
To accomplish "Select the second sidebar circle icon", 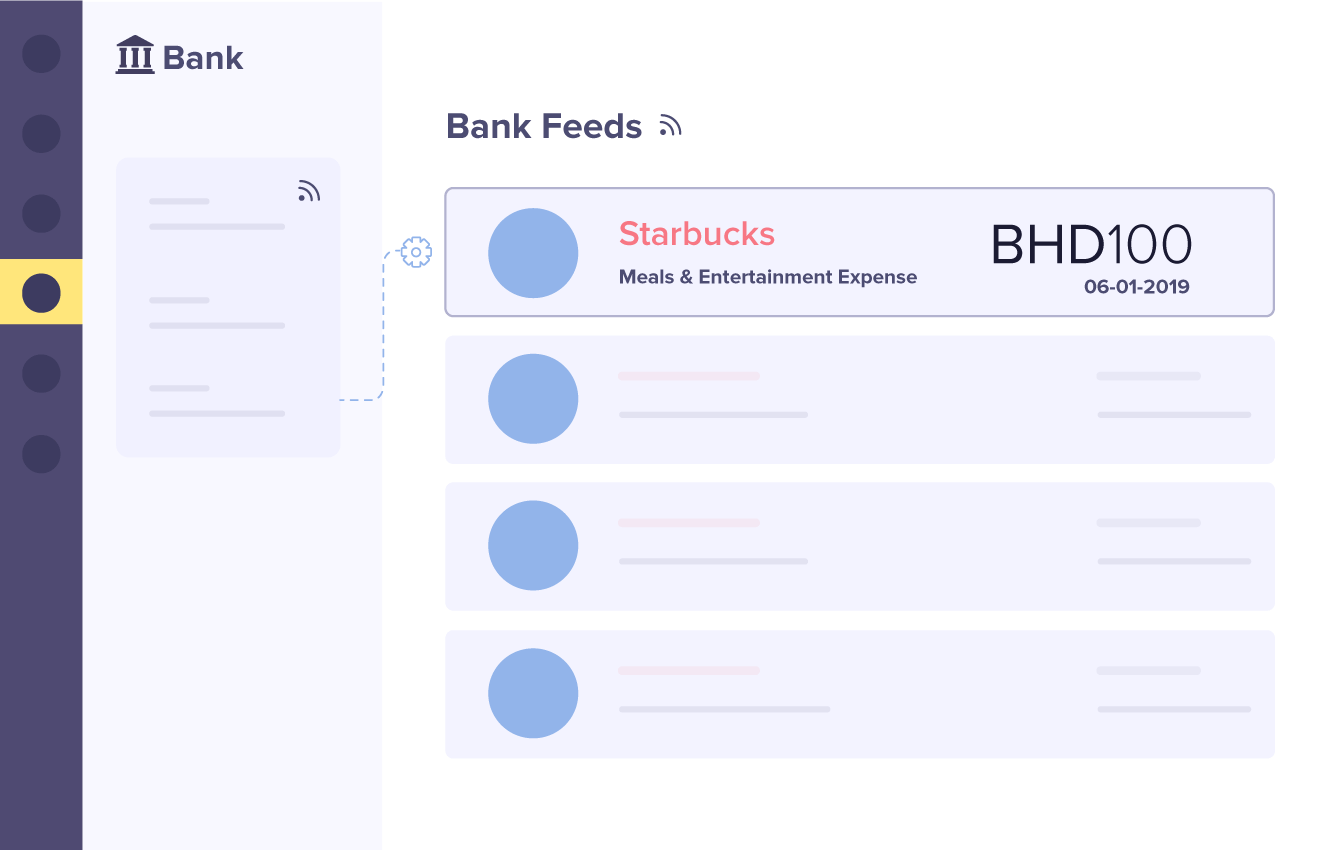I will (x=41, y=134).
